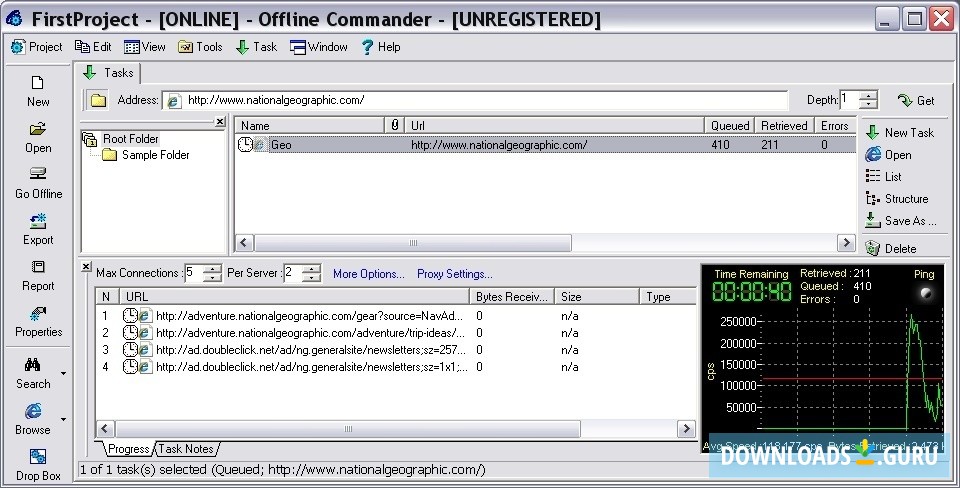Image resolution: width=960 pixels, height=488 pixels.
Task: Sort tasks by Retrieved column header
Action: [x=784, y=125]
